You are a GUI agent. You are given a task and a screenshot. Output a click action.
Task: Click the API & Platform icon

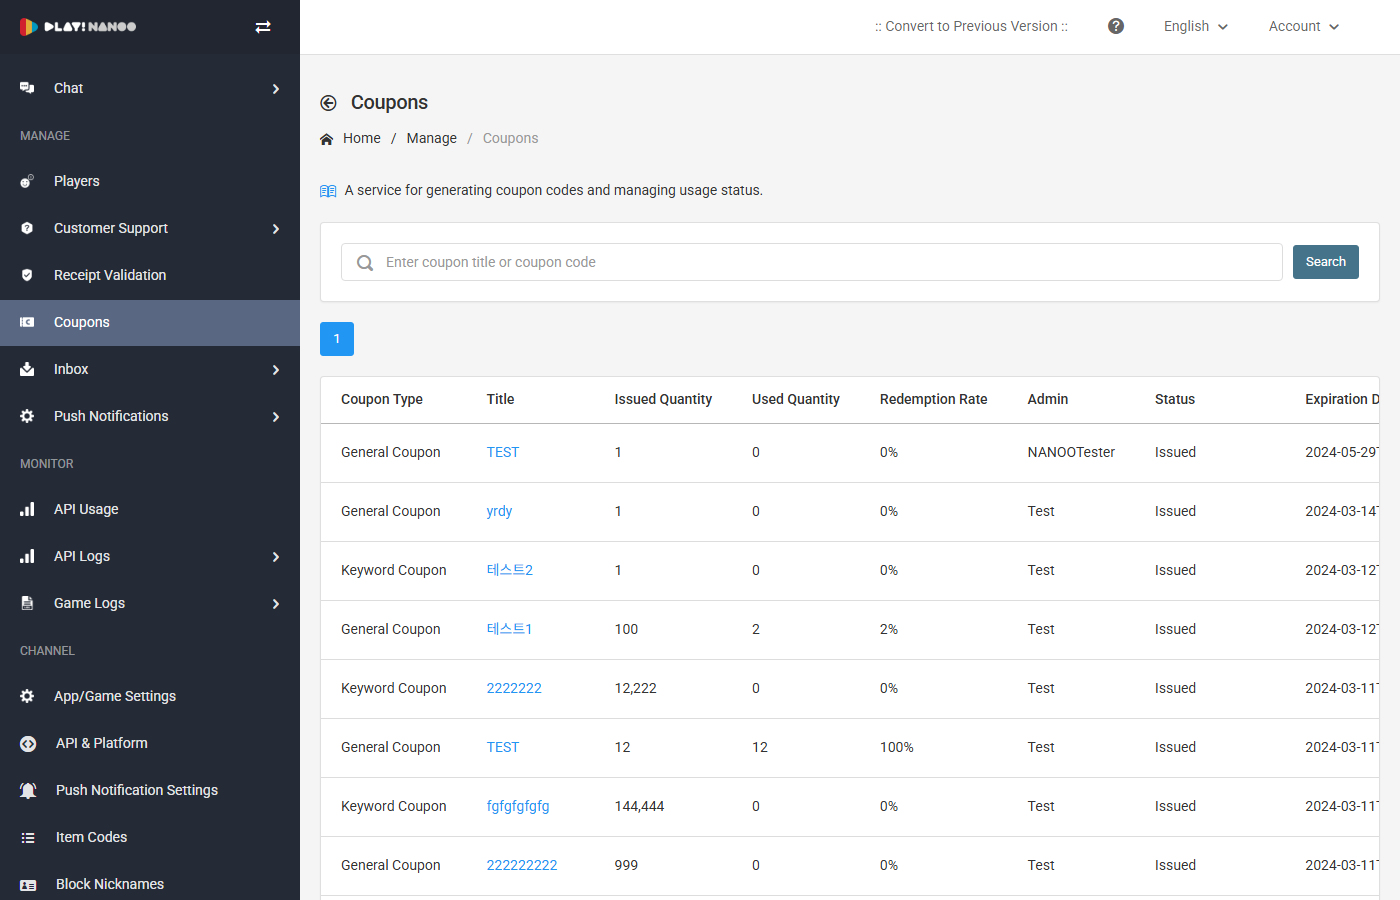point(28,743)
